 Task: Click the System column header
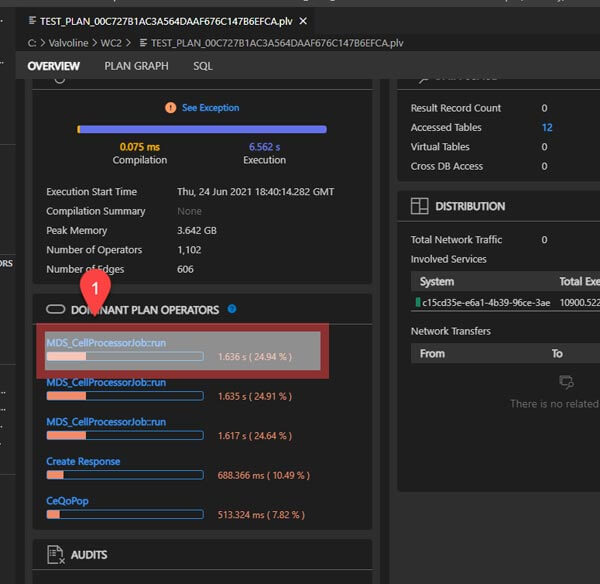coord(437,282)
